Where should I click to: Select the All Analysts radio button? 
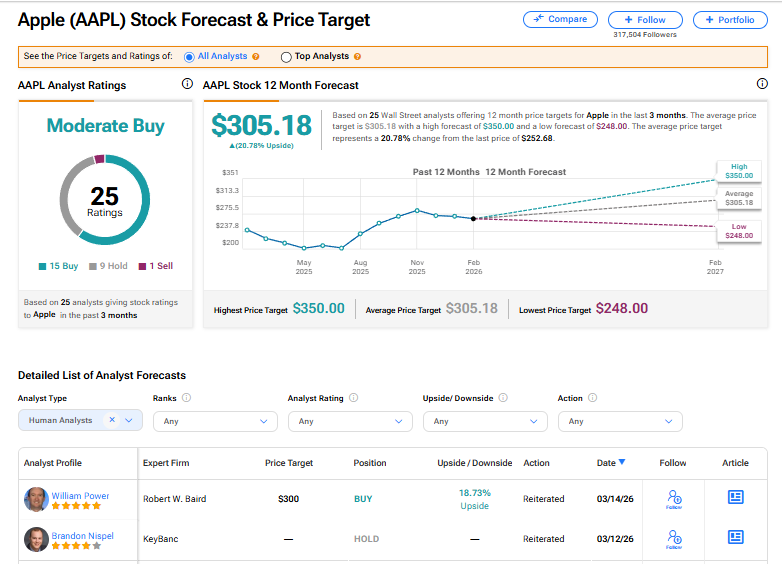pyautogui.click(x=190, y=57)
